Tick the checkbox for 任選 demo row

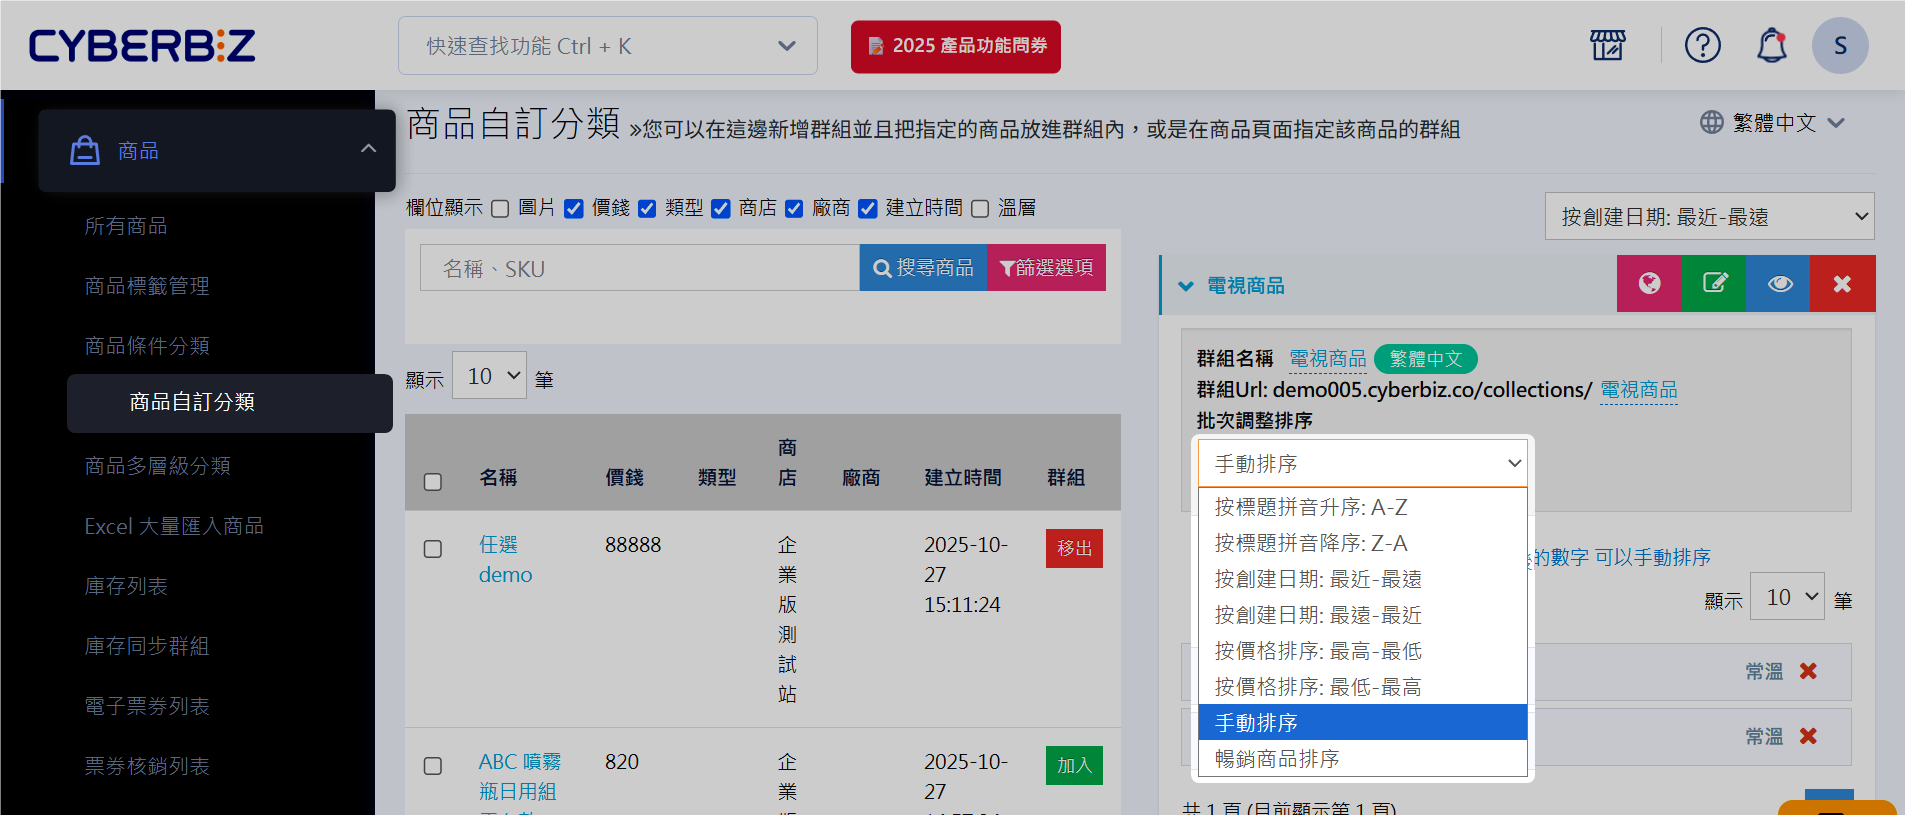click(433, 549)
